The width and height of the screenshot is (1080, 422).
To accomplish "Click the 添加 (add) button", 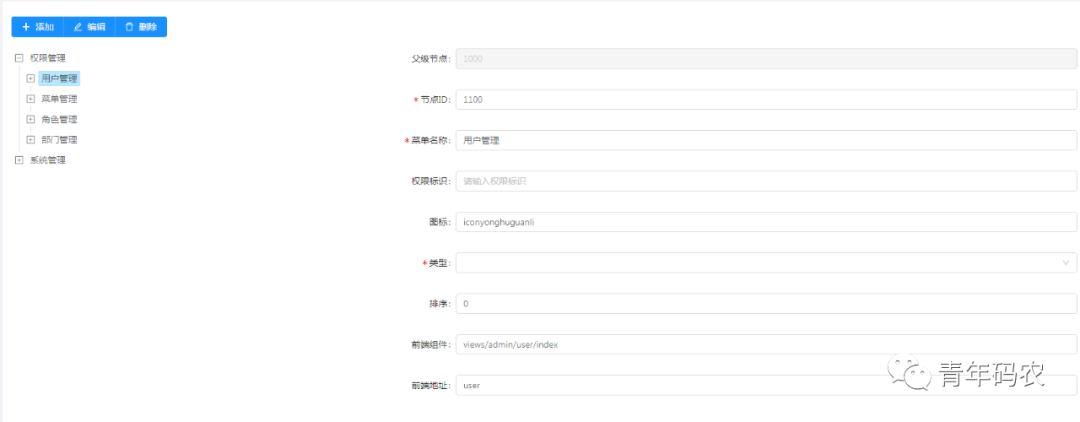I will [x=38, y=27].
